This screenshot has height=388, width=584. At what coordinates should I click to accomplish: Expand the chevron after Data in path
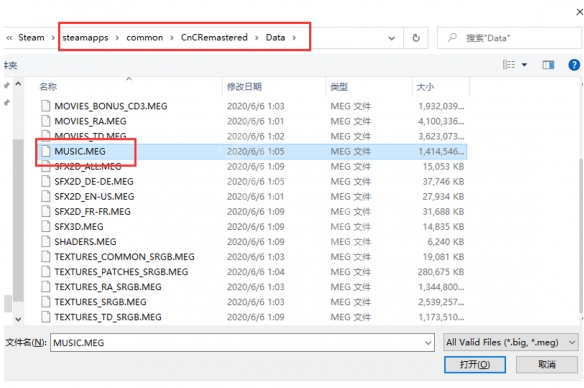pos(294,38)
